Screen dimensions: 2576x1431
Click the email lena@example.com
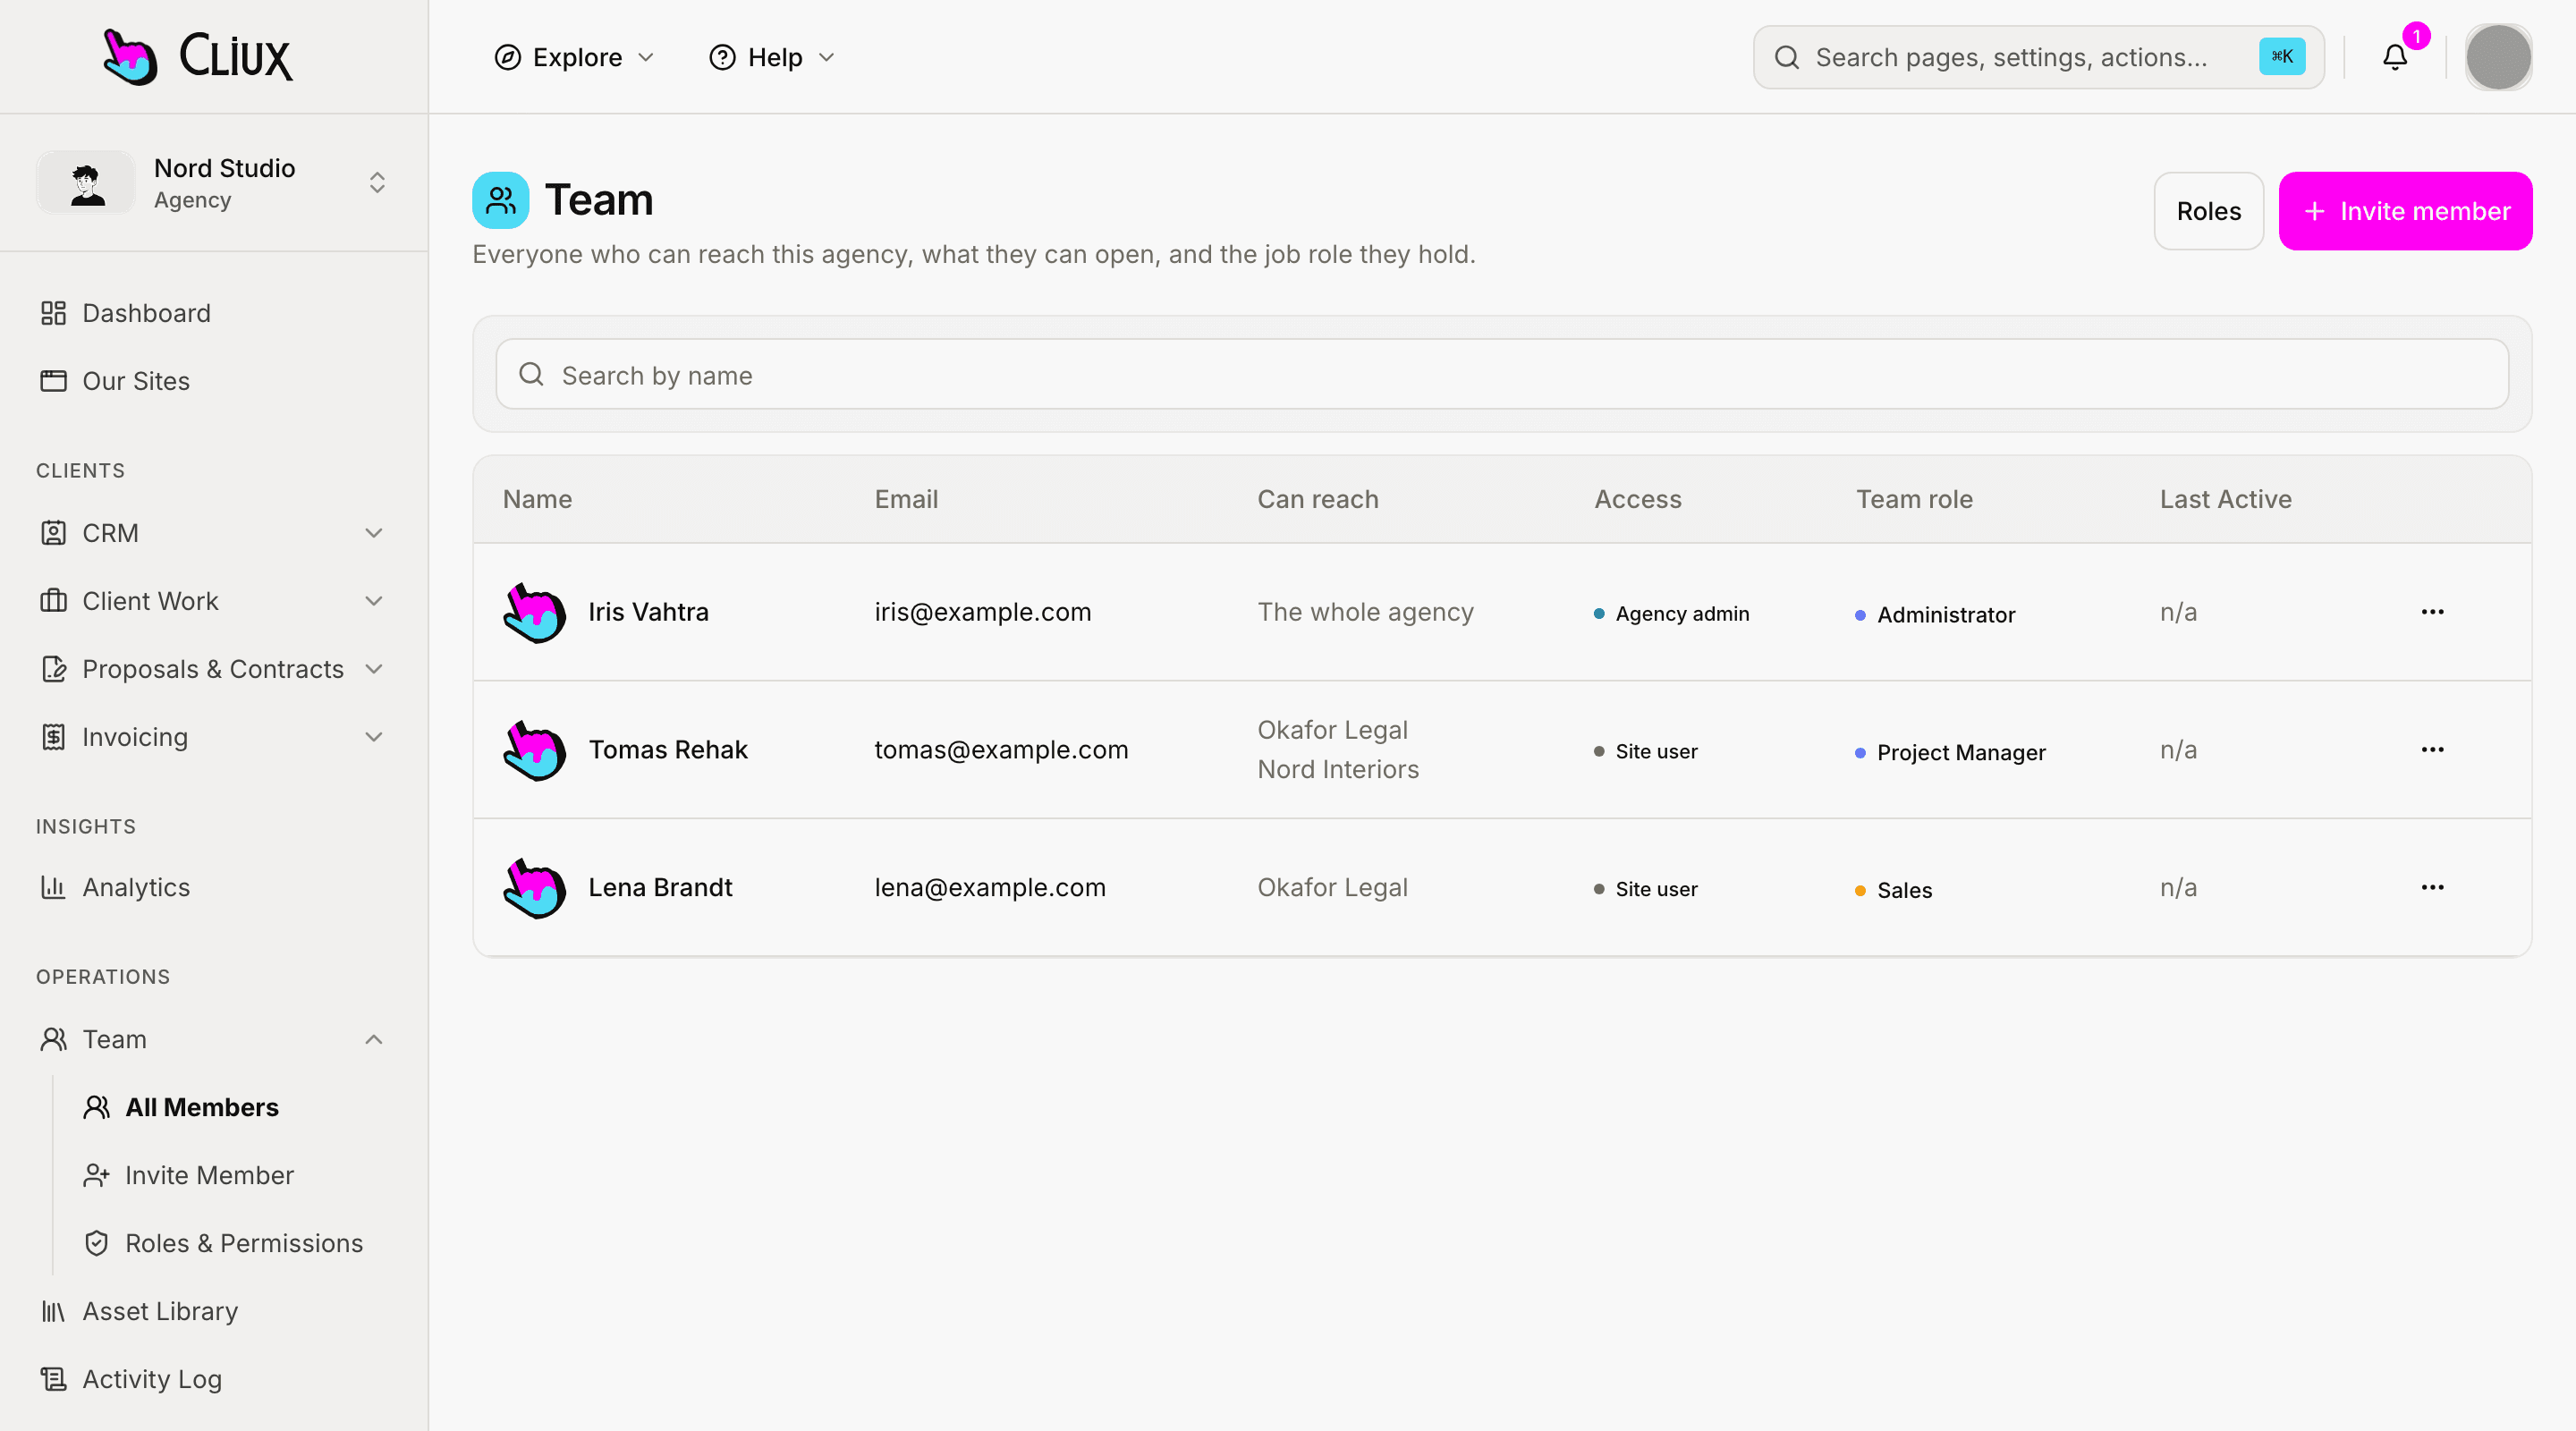(x=989, y=888)
